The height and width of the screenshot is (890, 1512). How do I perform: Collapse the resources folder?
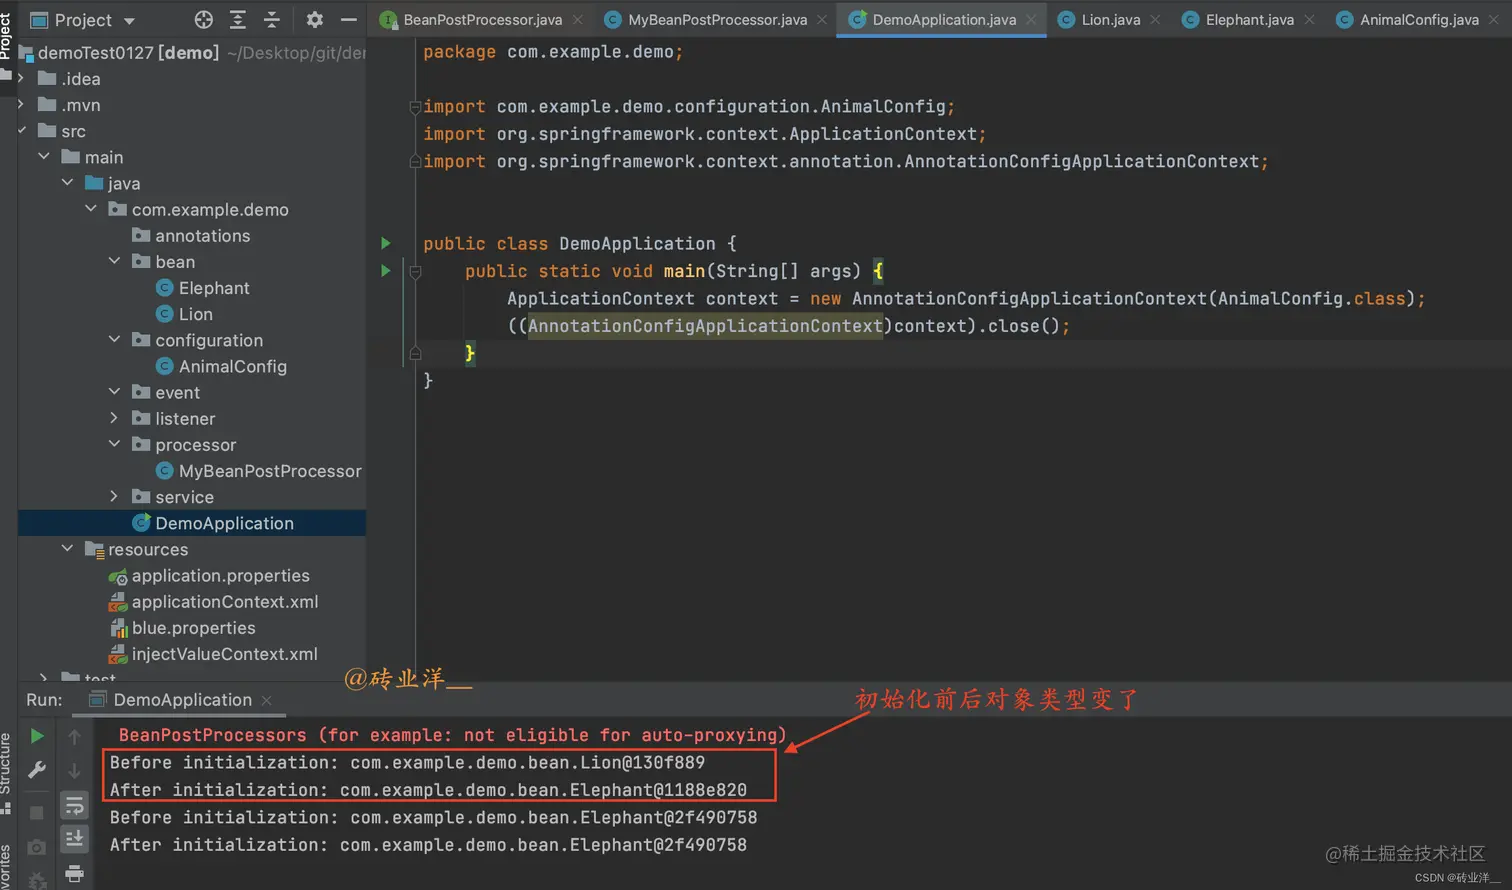pyautogui.click(x=67, y=549)
